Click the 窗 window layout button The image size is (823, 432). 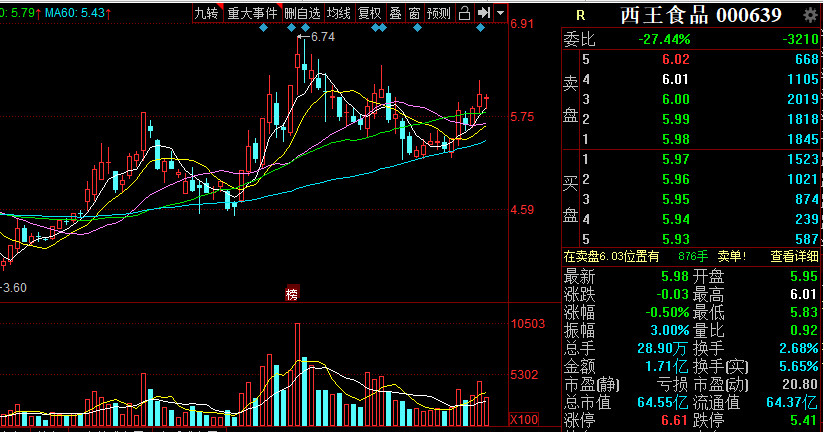coord(413,13)
